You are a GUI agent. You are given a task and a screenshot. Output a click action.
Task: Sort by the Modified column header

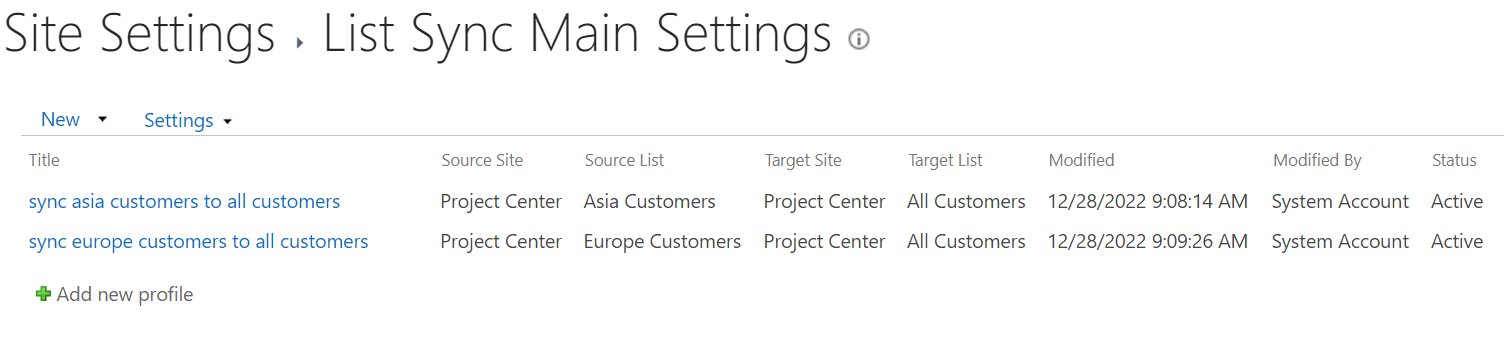point(1081,160)
